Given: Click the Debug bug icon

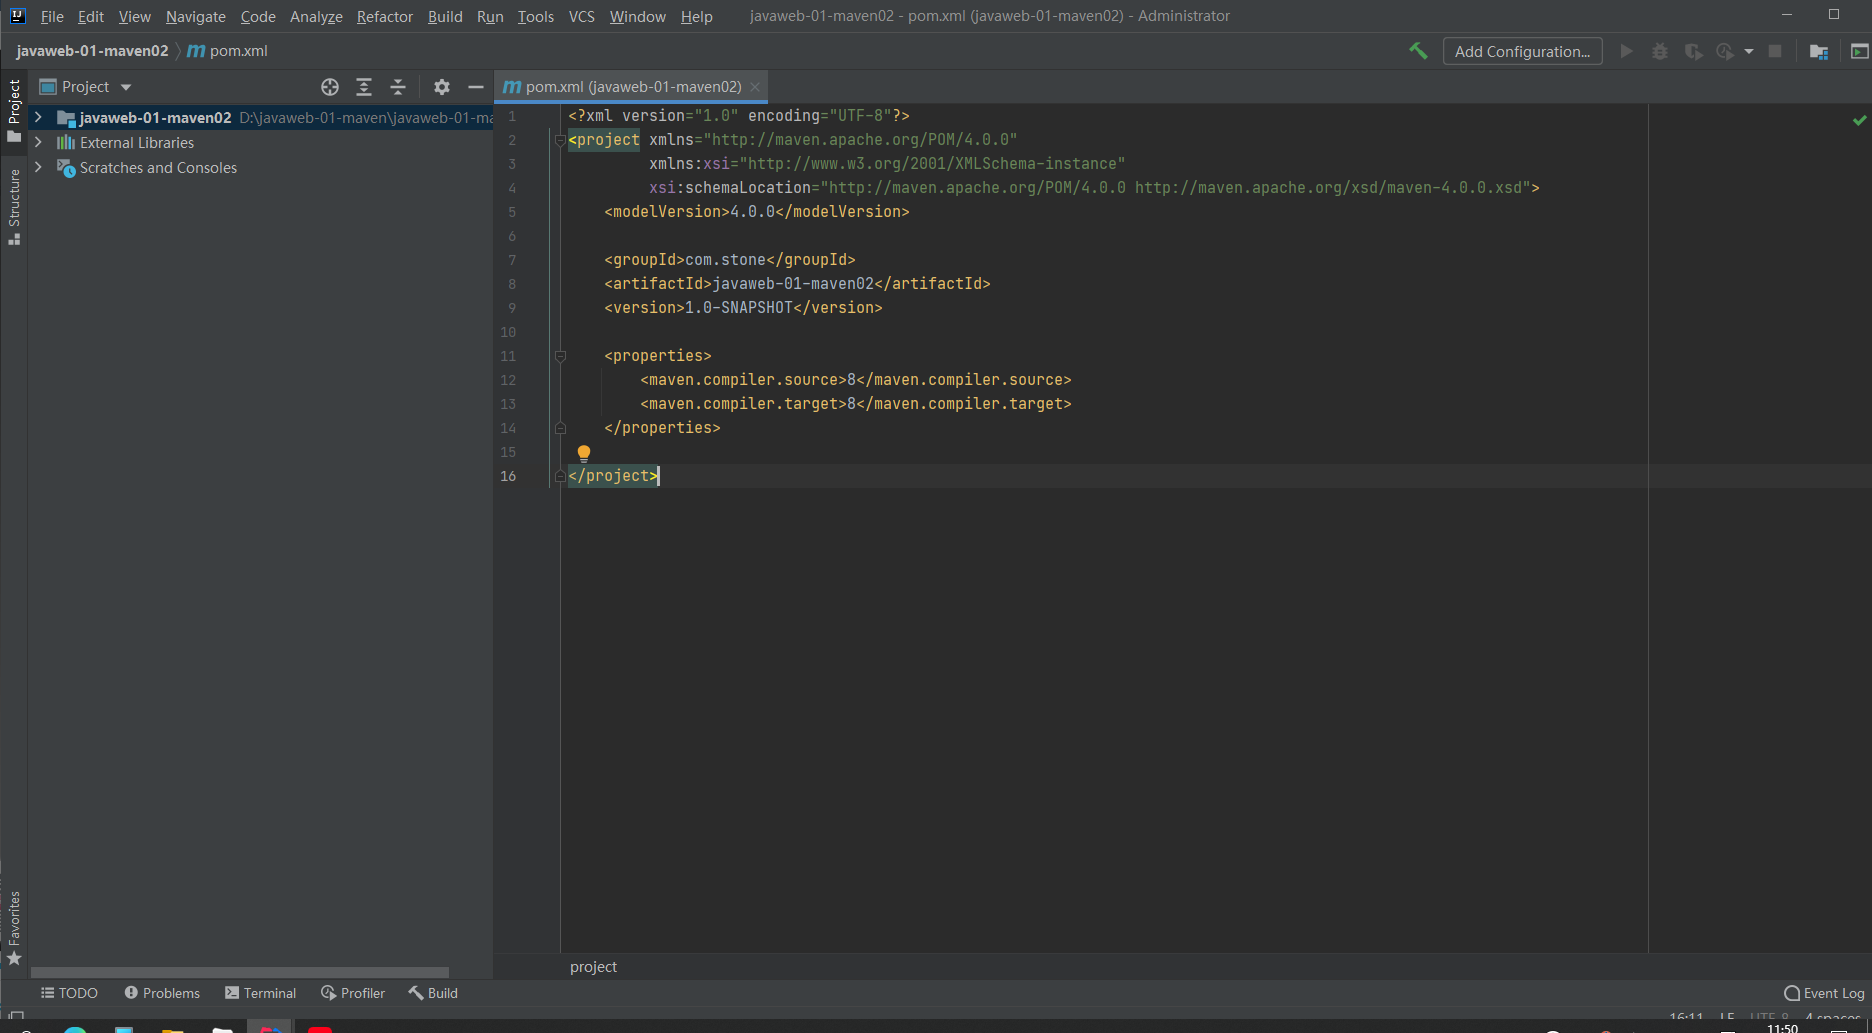Looking at the screenshot, I should point(1660,51).
